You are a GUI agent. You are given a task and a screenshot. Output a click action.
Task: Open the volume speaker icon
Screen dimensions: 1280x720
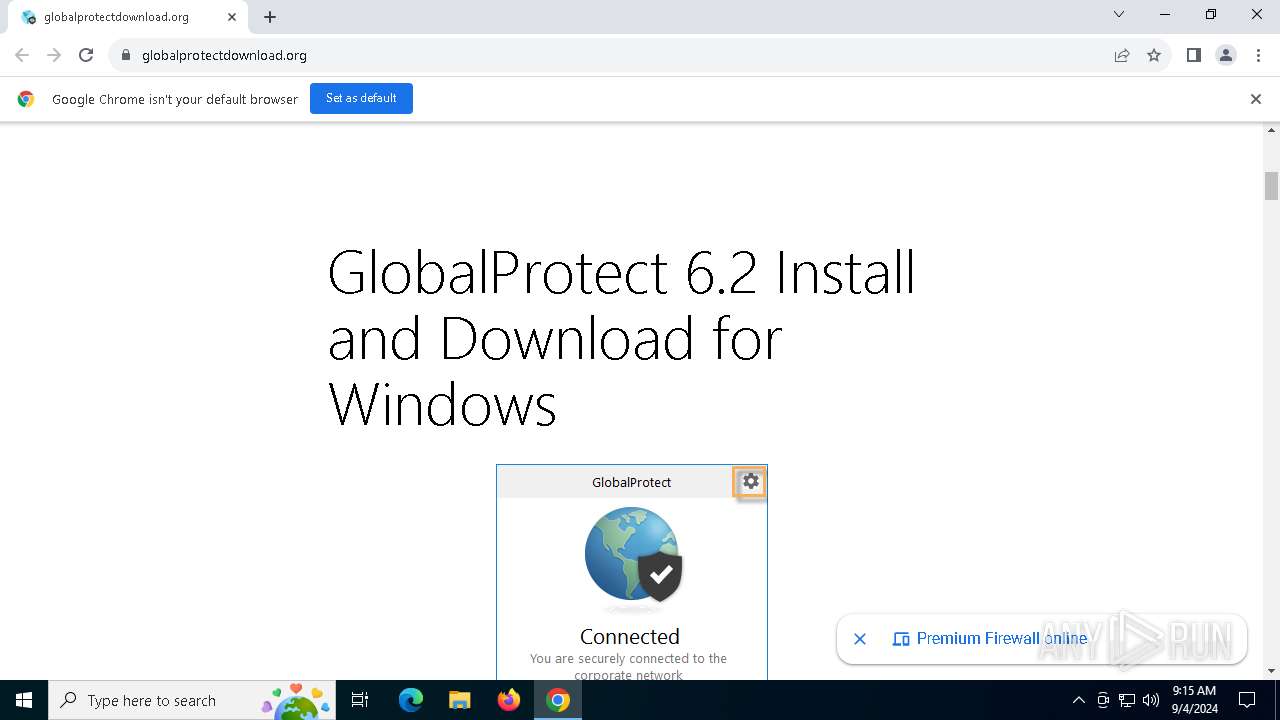1151,700
